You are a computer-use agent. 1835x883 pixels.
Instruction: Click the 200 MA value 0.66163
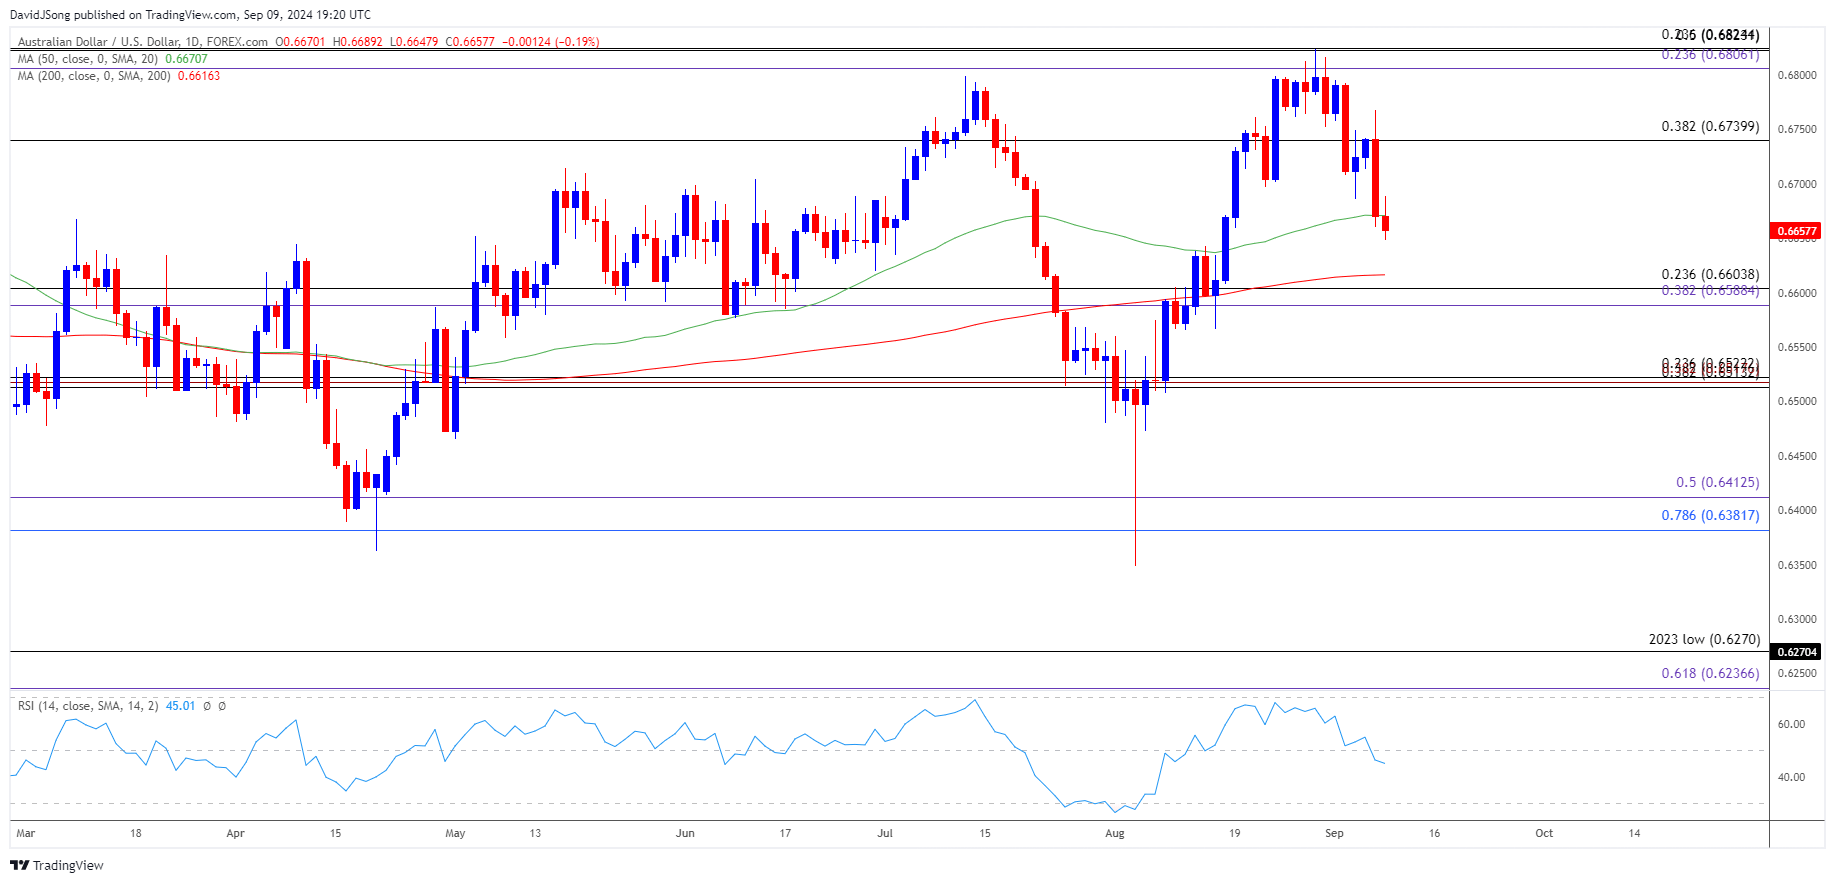click(x=199, y=76)
